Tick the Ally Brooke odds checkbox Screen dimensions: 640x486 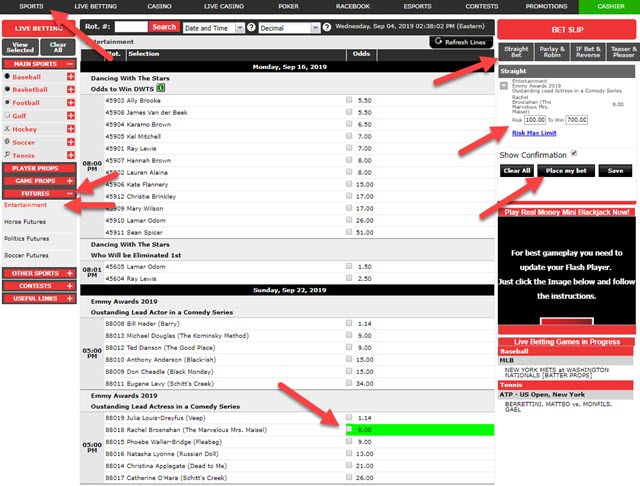click(348, 101)
